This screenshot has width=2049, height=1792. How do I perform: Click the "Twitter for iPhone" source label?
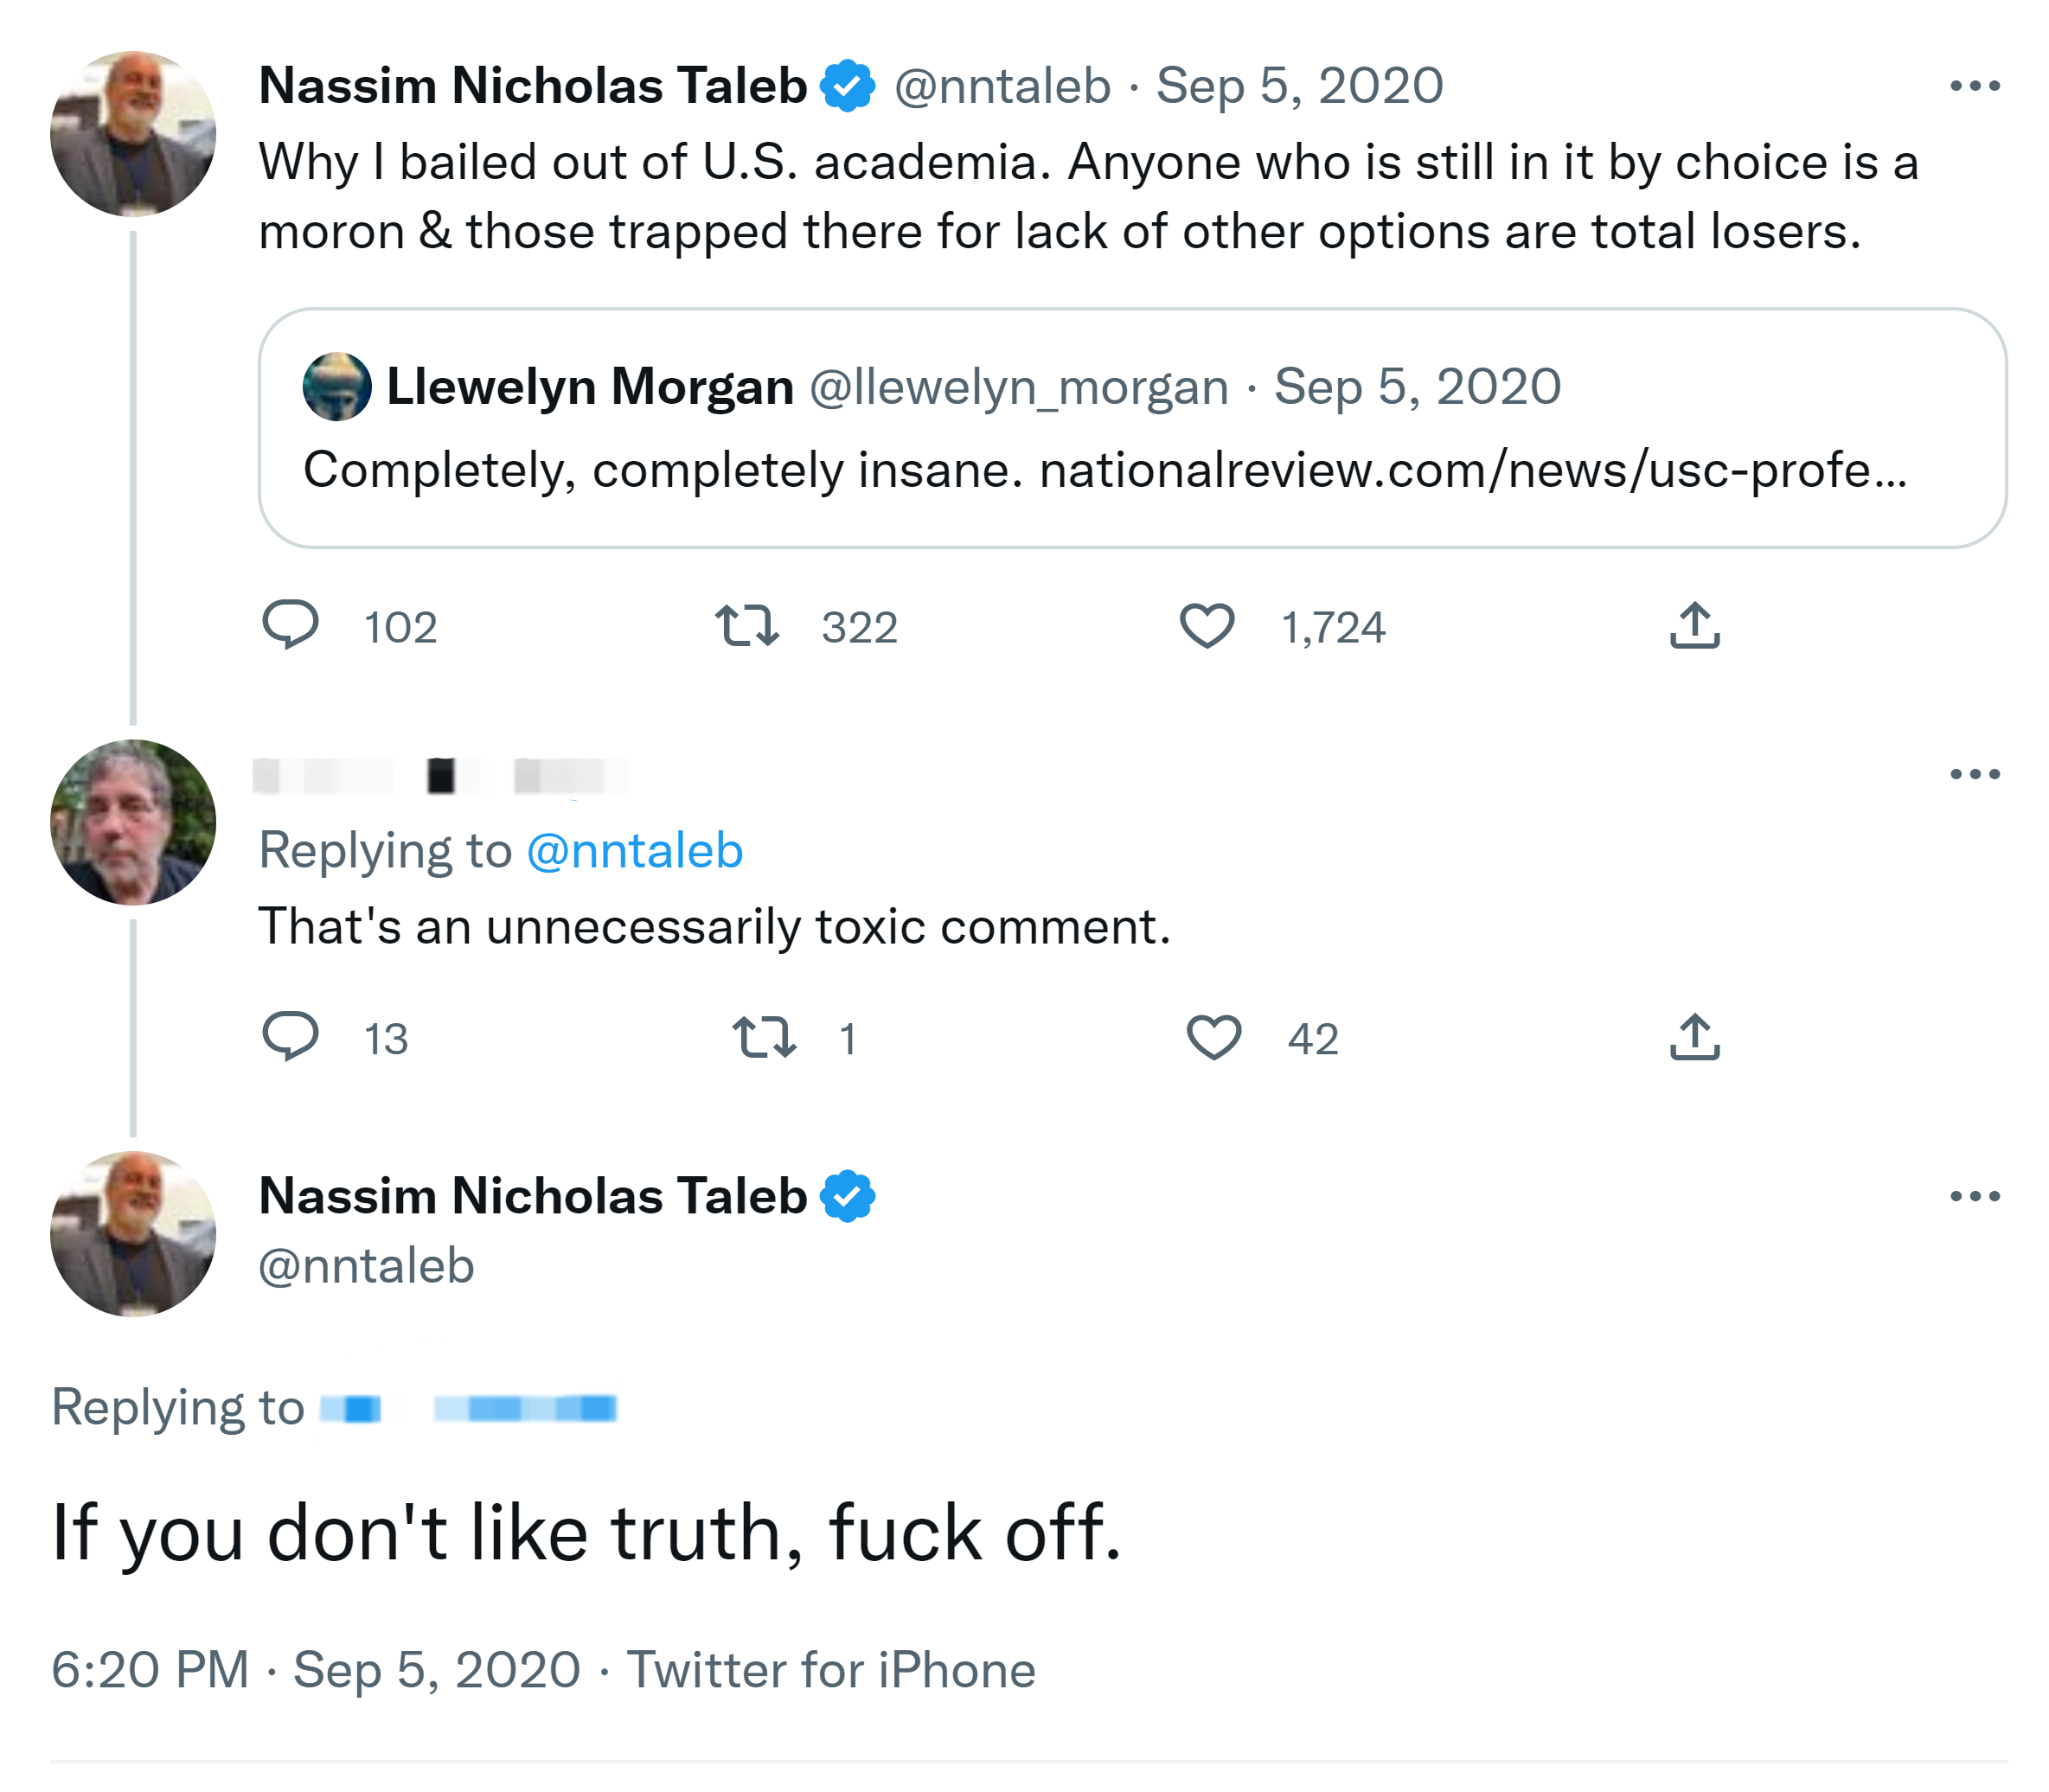(x=830, y=1670)
